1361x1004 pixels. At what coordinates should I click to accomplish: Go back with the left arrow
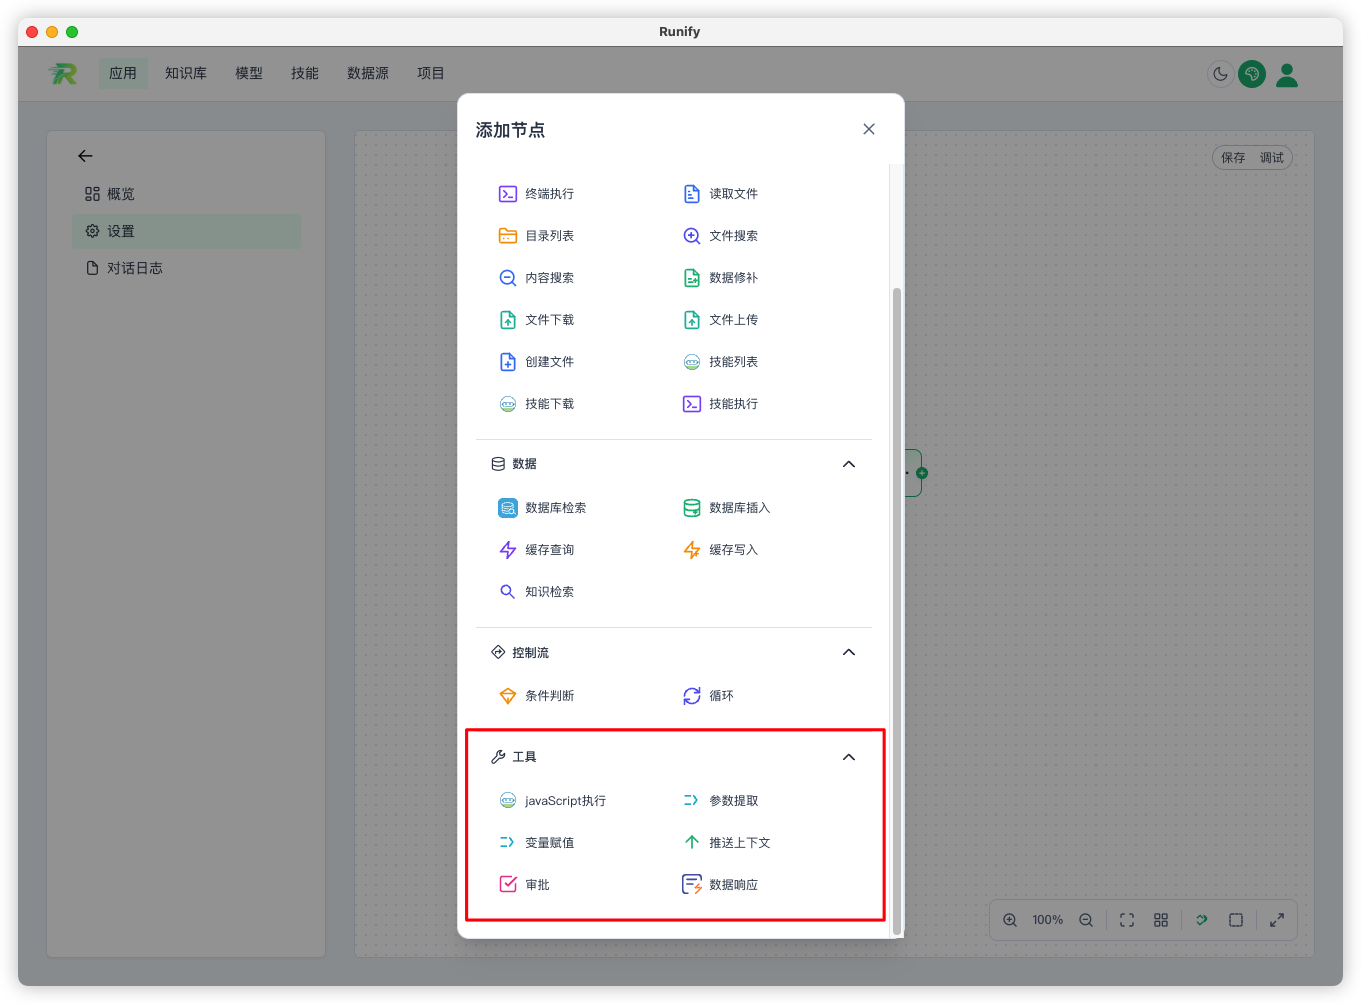click(85, 156)
